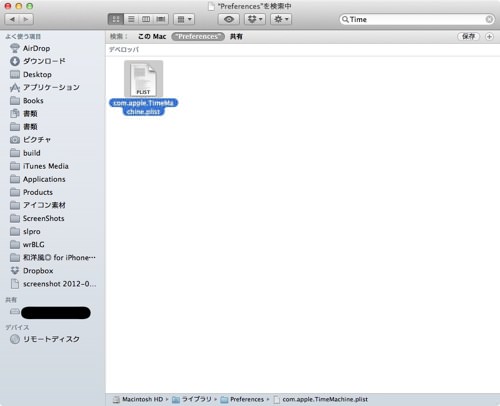Click the 保存 save search button
This screenshot has height=406, width=500.
468,36
